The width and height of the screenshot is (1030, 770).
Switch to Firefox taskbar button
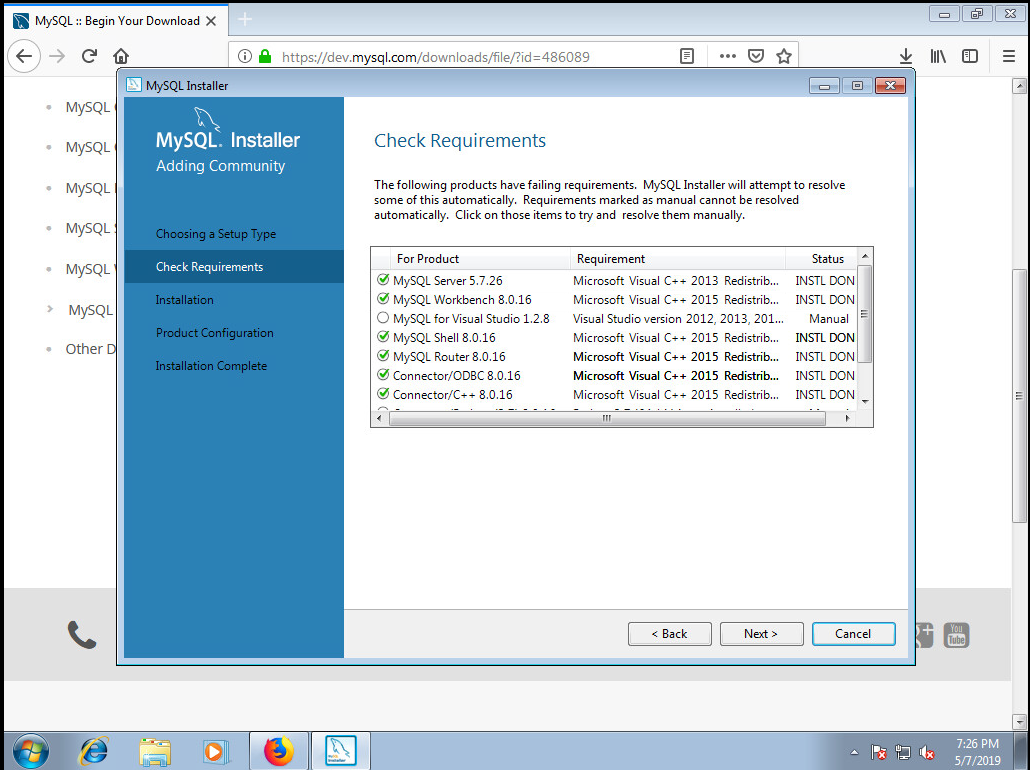click(x=279, y=751)
